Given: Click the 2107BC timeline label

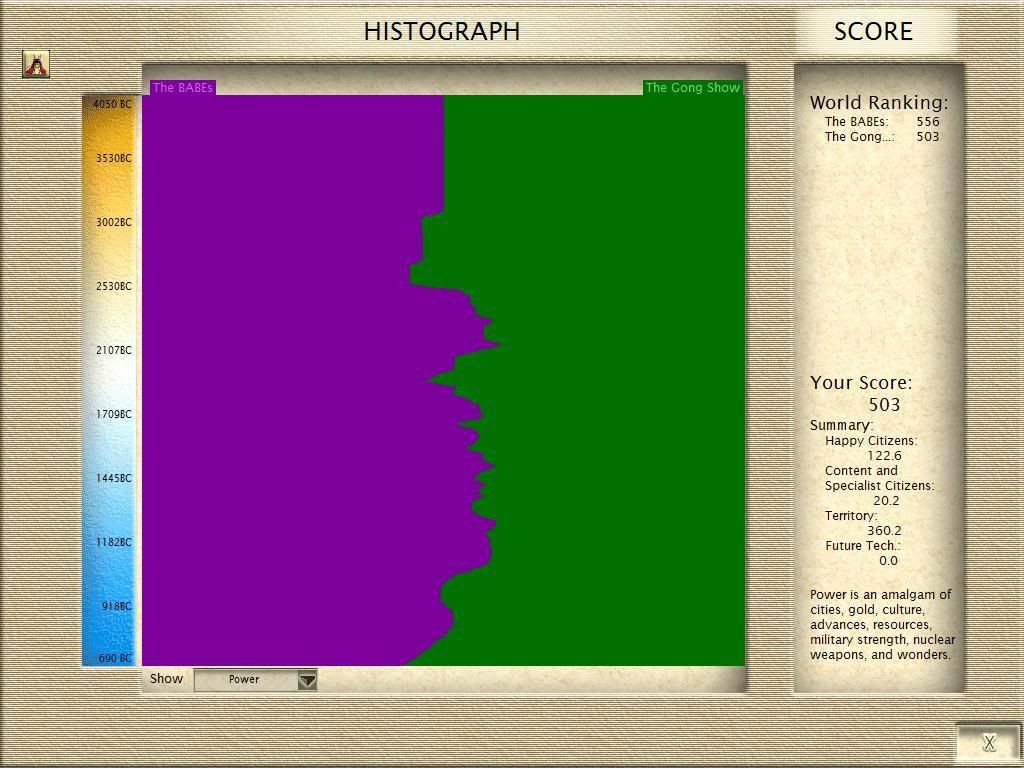Looking at the screenshot, I should click(114, 350).
